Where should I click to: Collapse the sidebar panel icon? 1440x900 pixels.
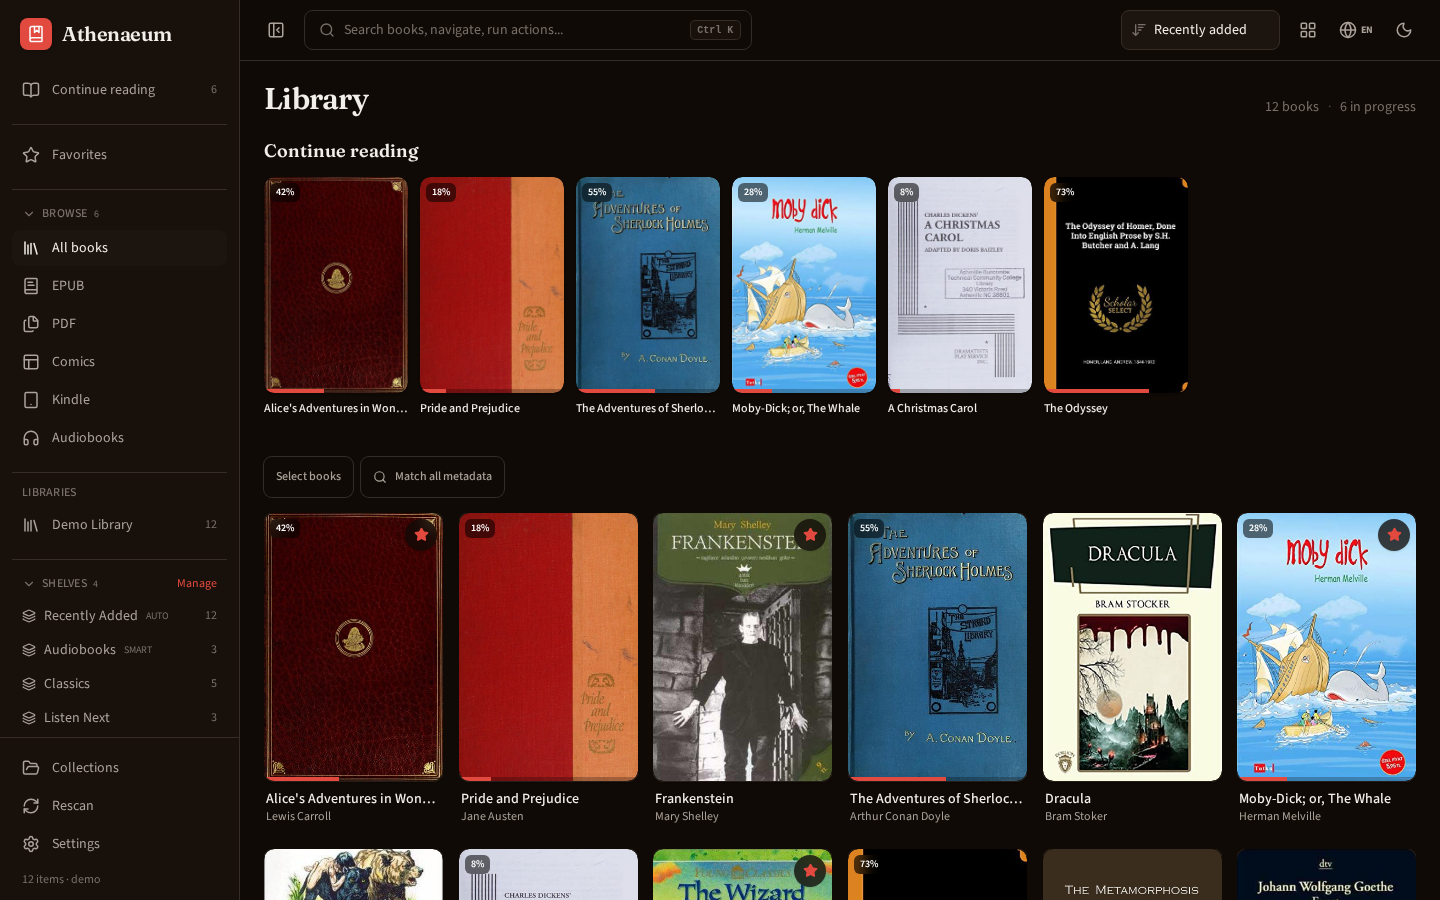(276, 30)
